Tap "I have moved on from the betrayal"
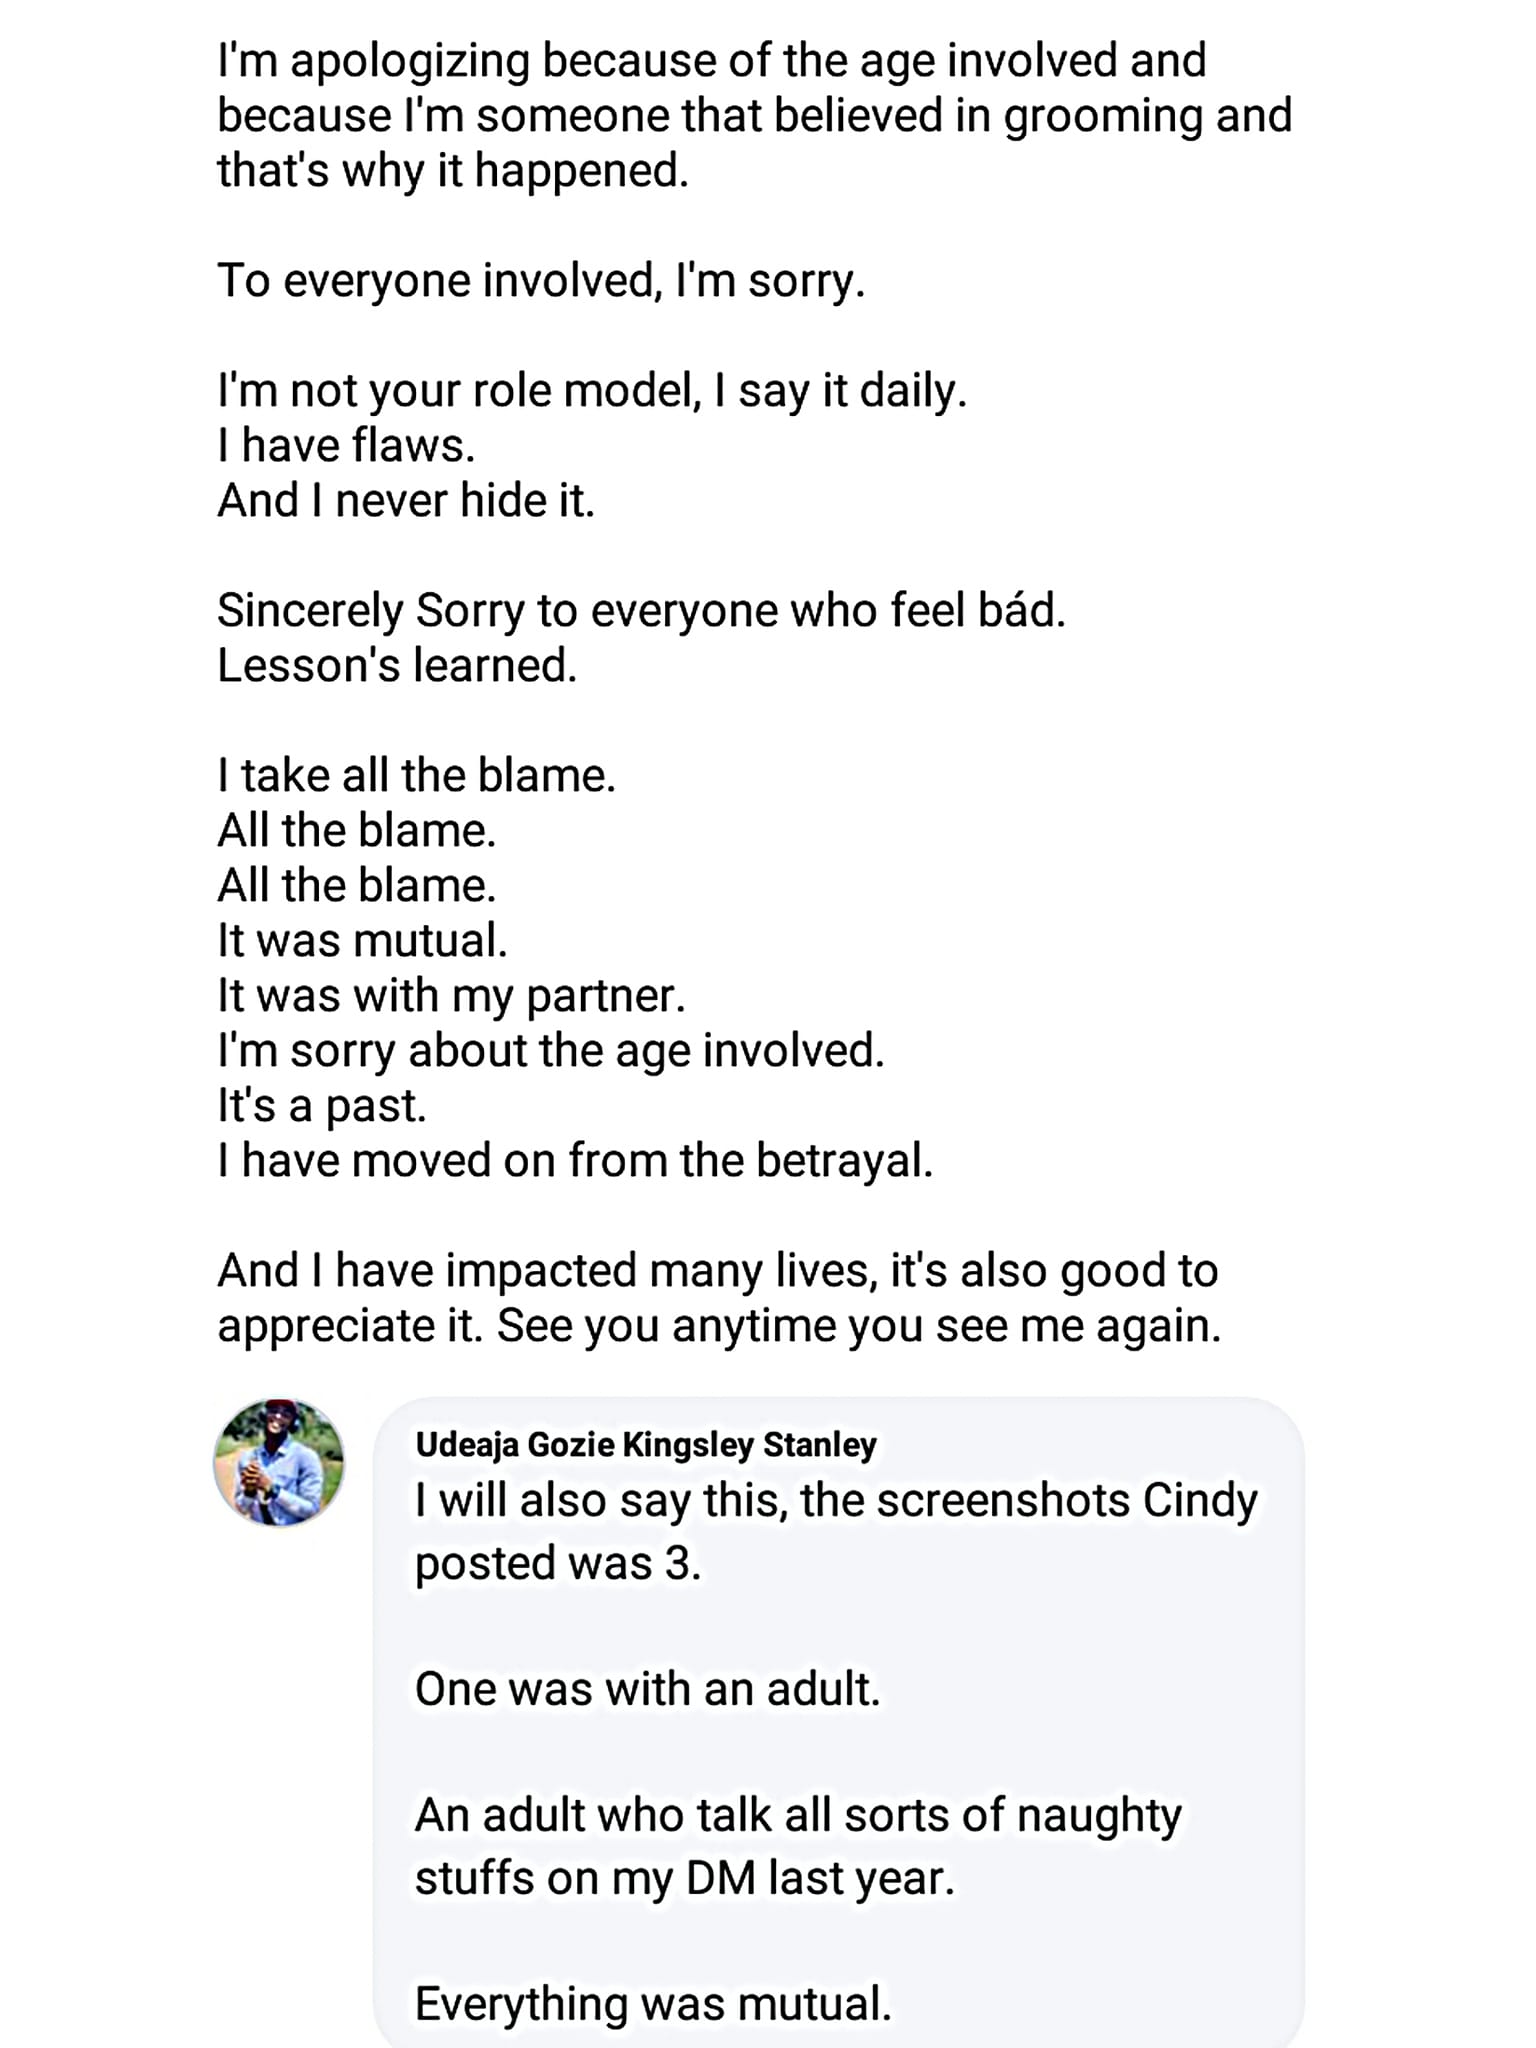The height and width of the screenshot is (2048, 1536). coord(575,1161)
